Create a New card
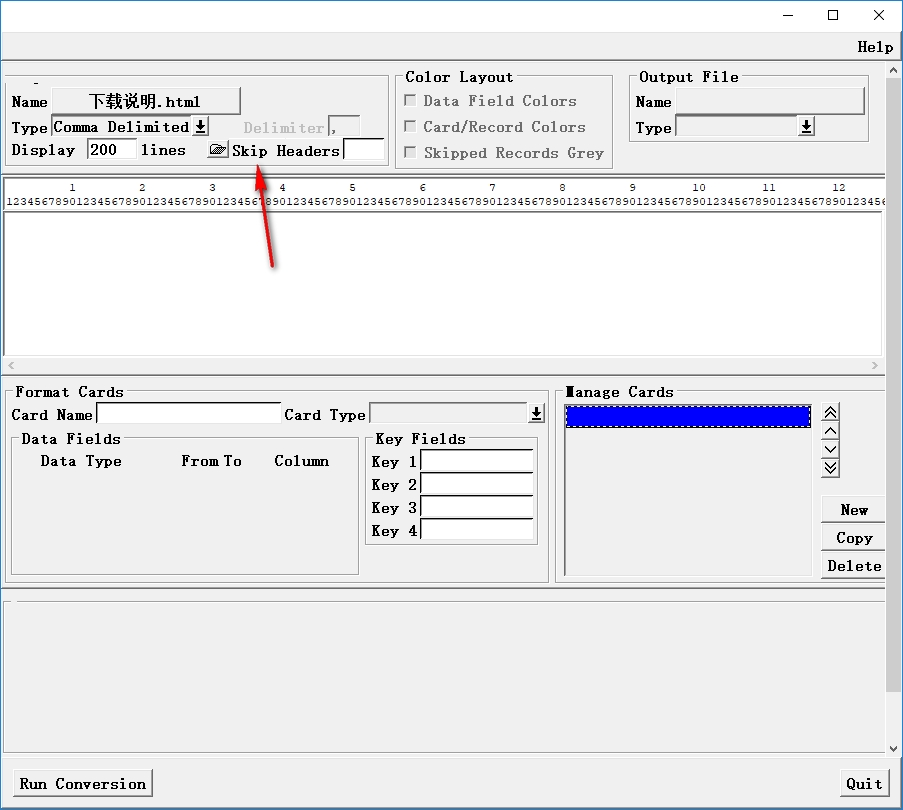 [x=853, y=510]
